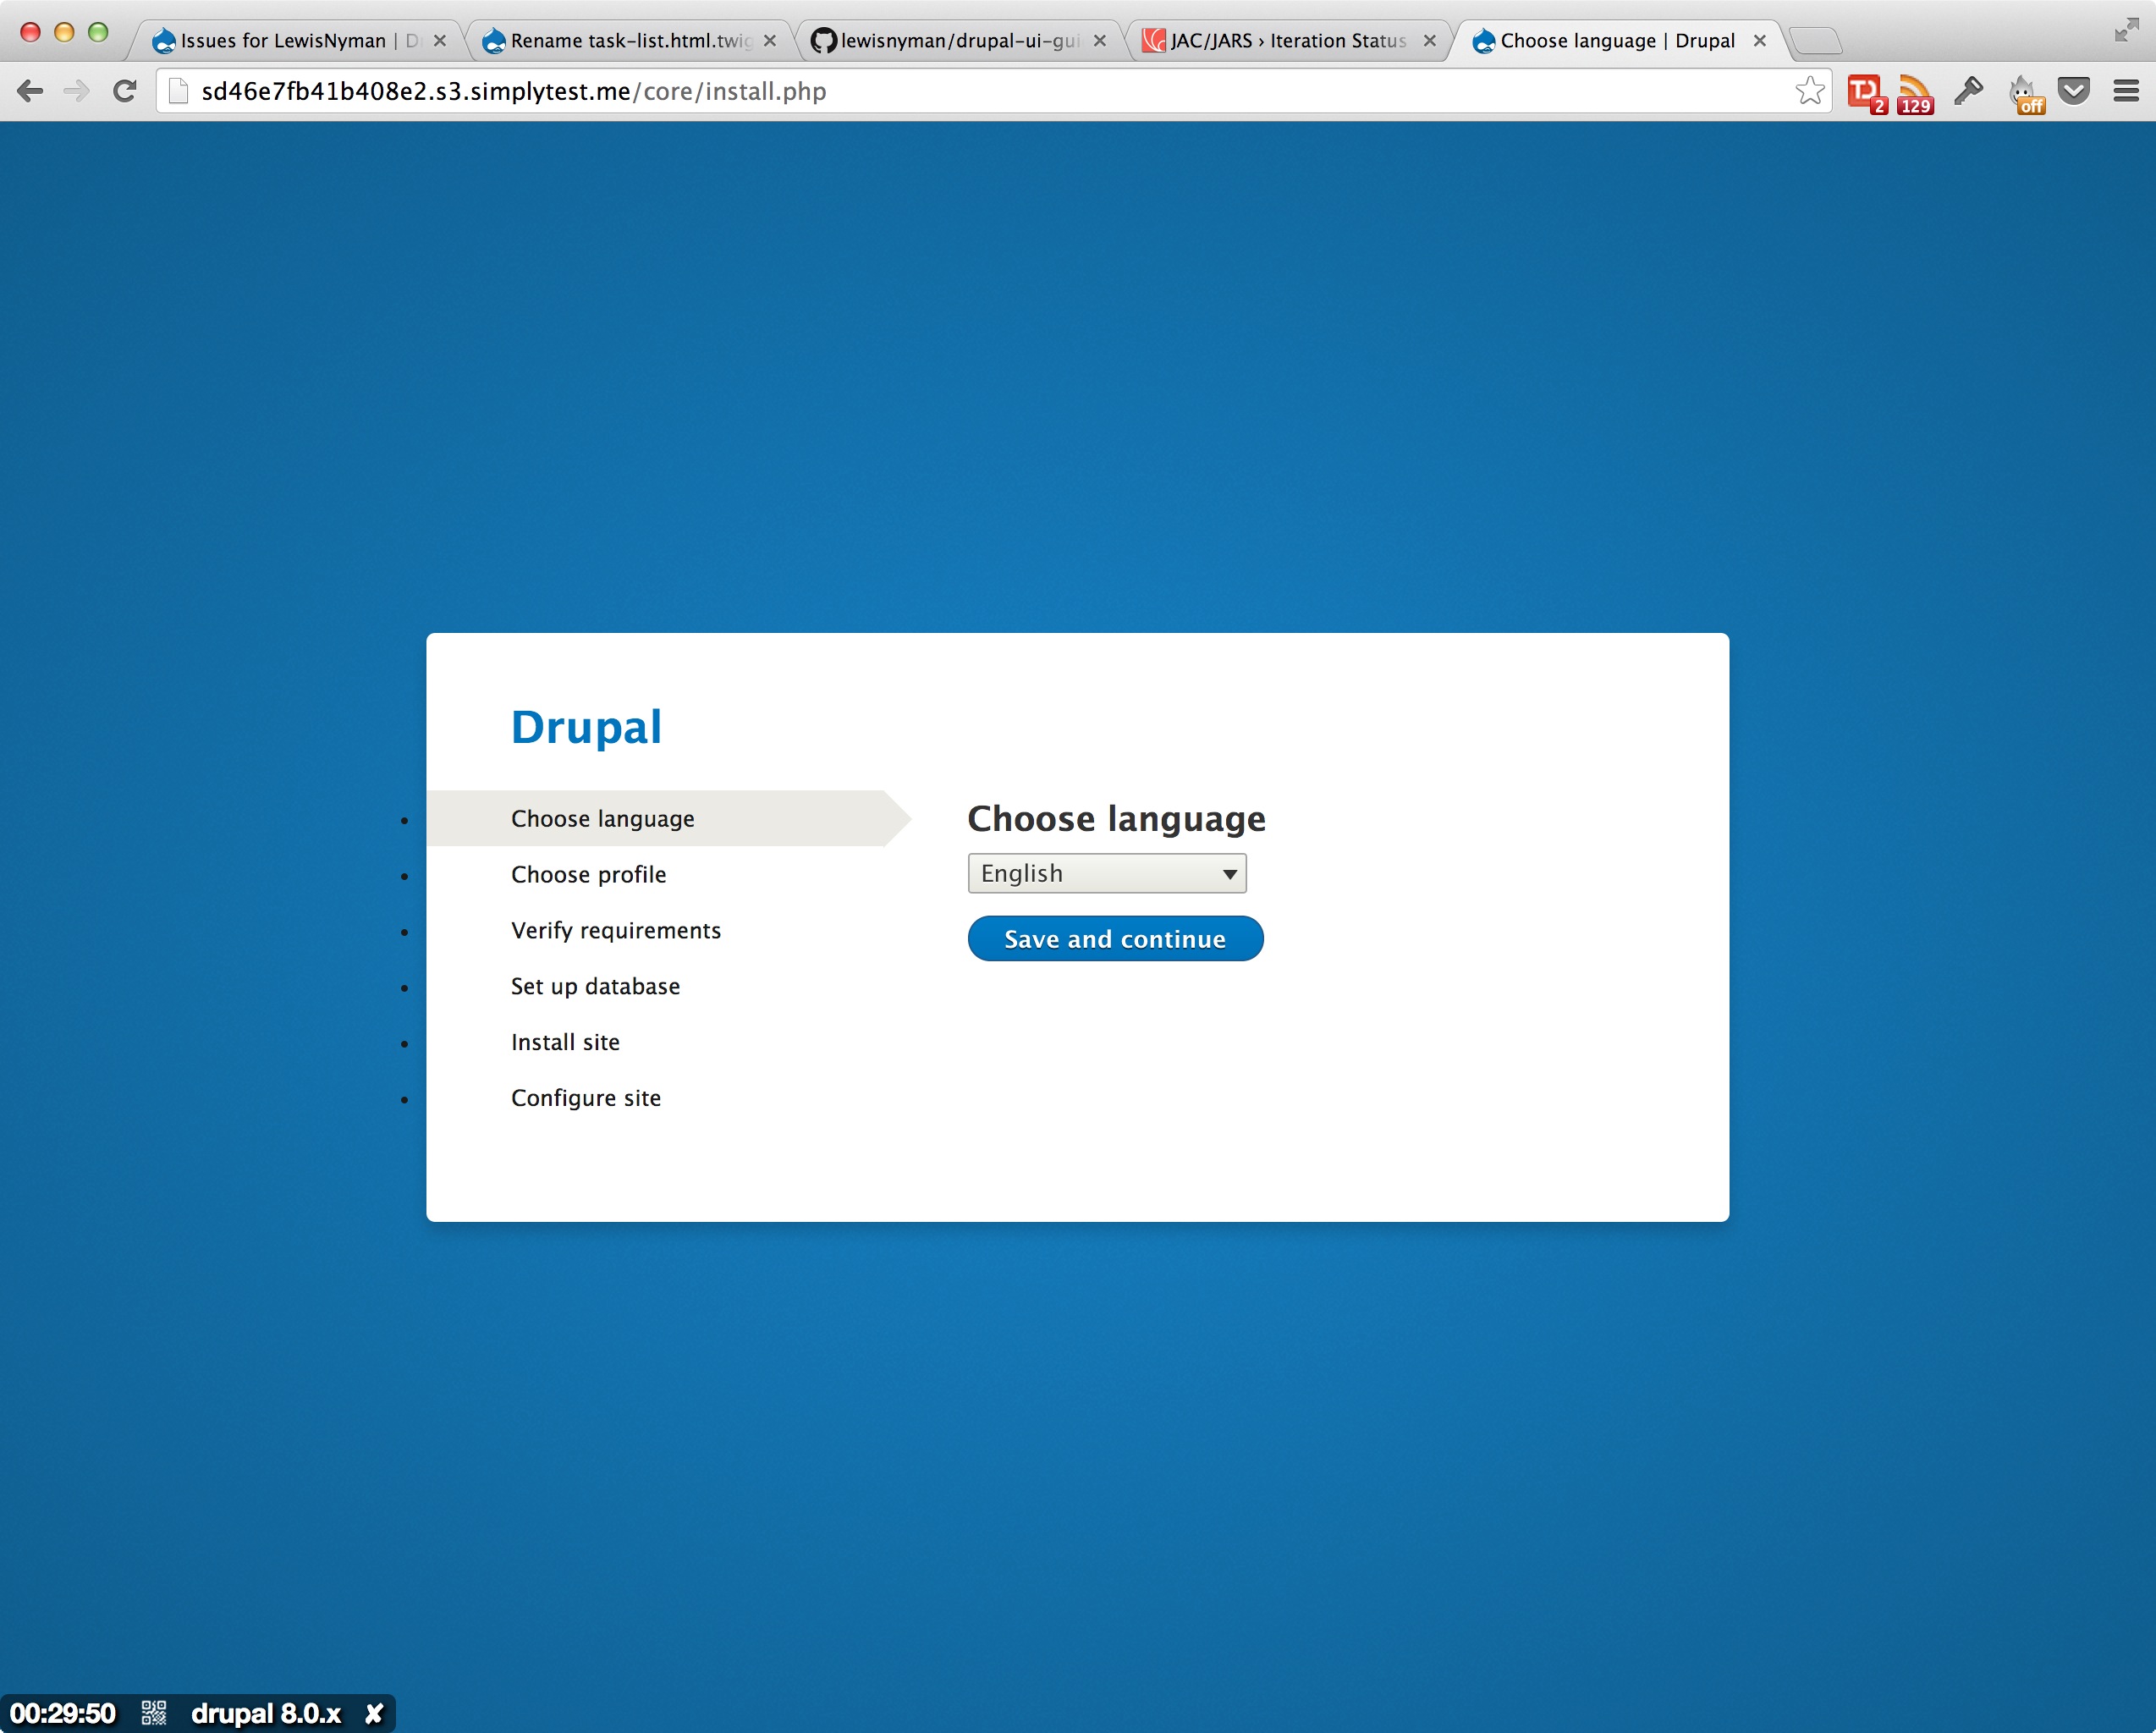Click the eyedropper extension icon

pos(1968,91)
